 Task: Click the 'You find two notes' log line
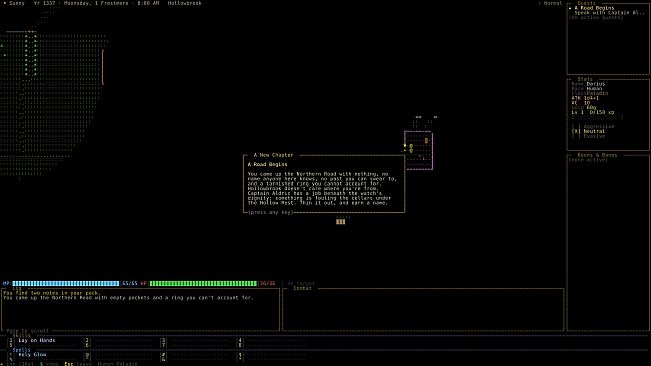click(51, 293)
